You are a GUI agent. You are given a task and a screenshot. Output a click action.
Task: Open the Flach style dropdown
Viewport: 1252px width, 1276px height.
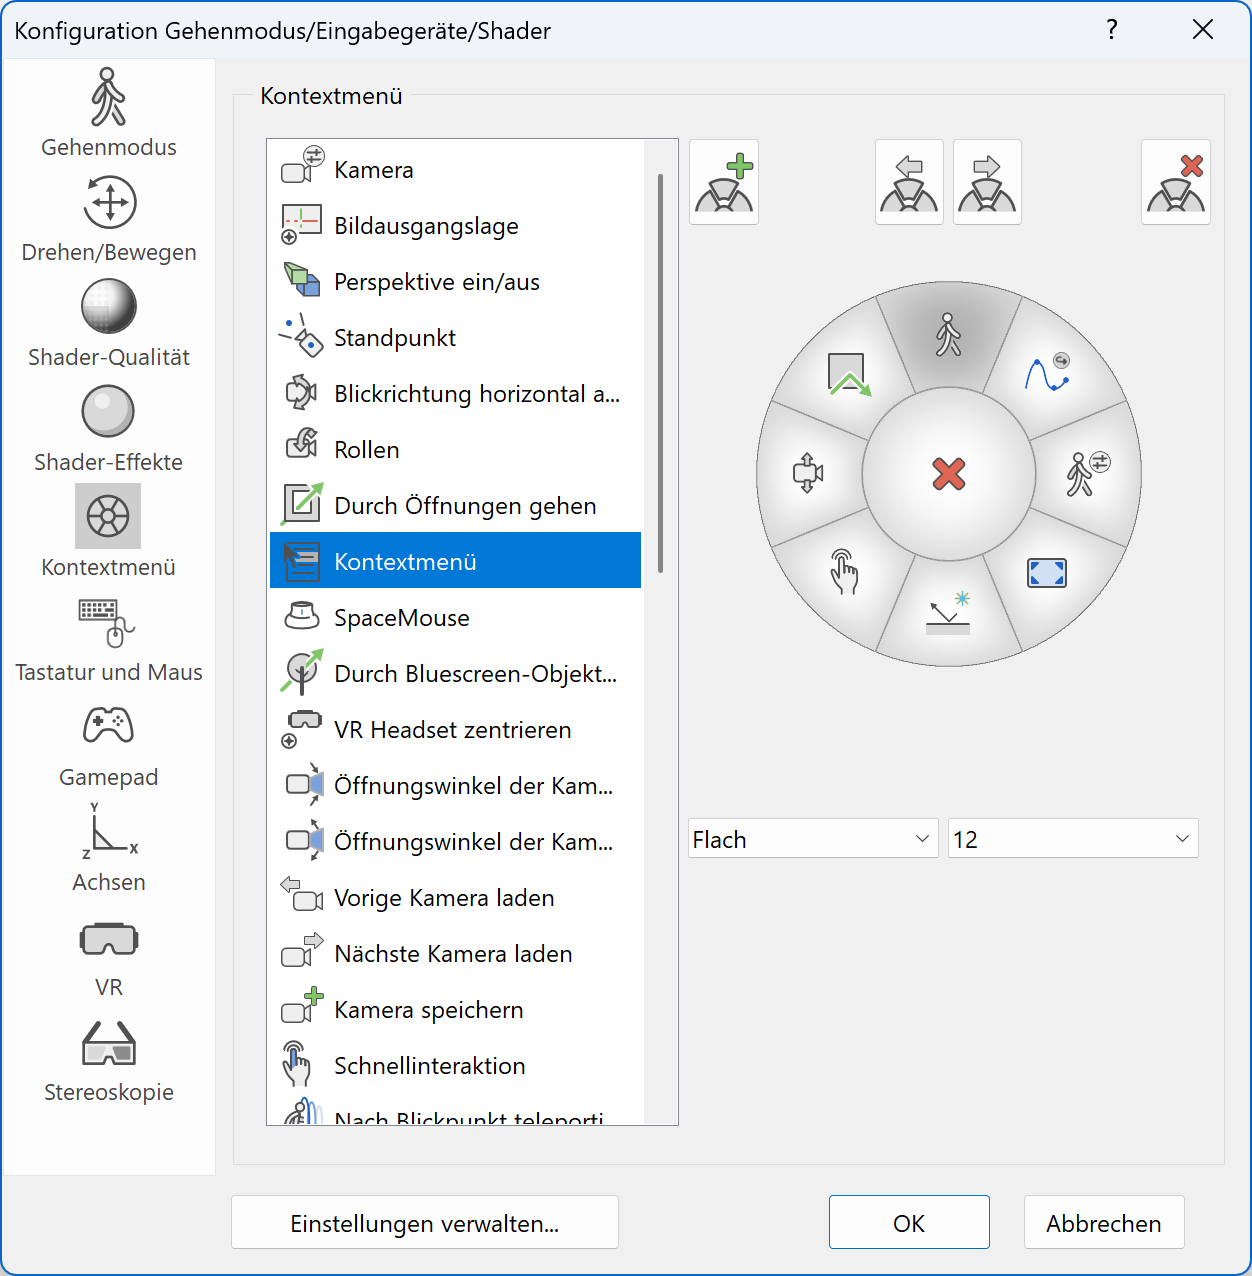(812, 839)
